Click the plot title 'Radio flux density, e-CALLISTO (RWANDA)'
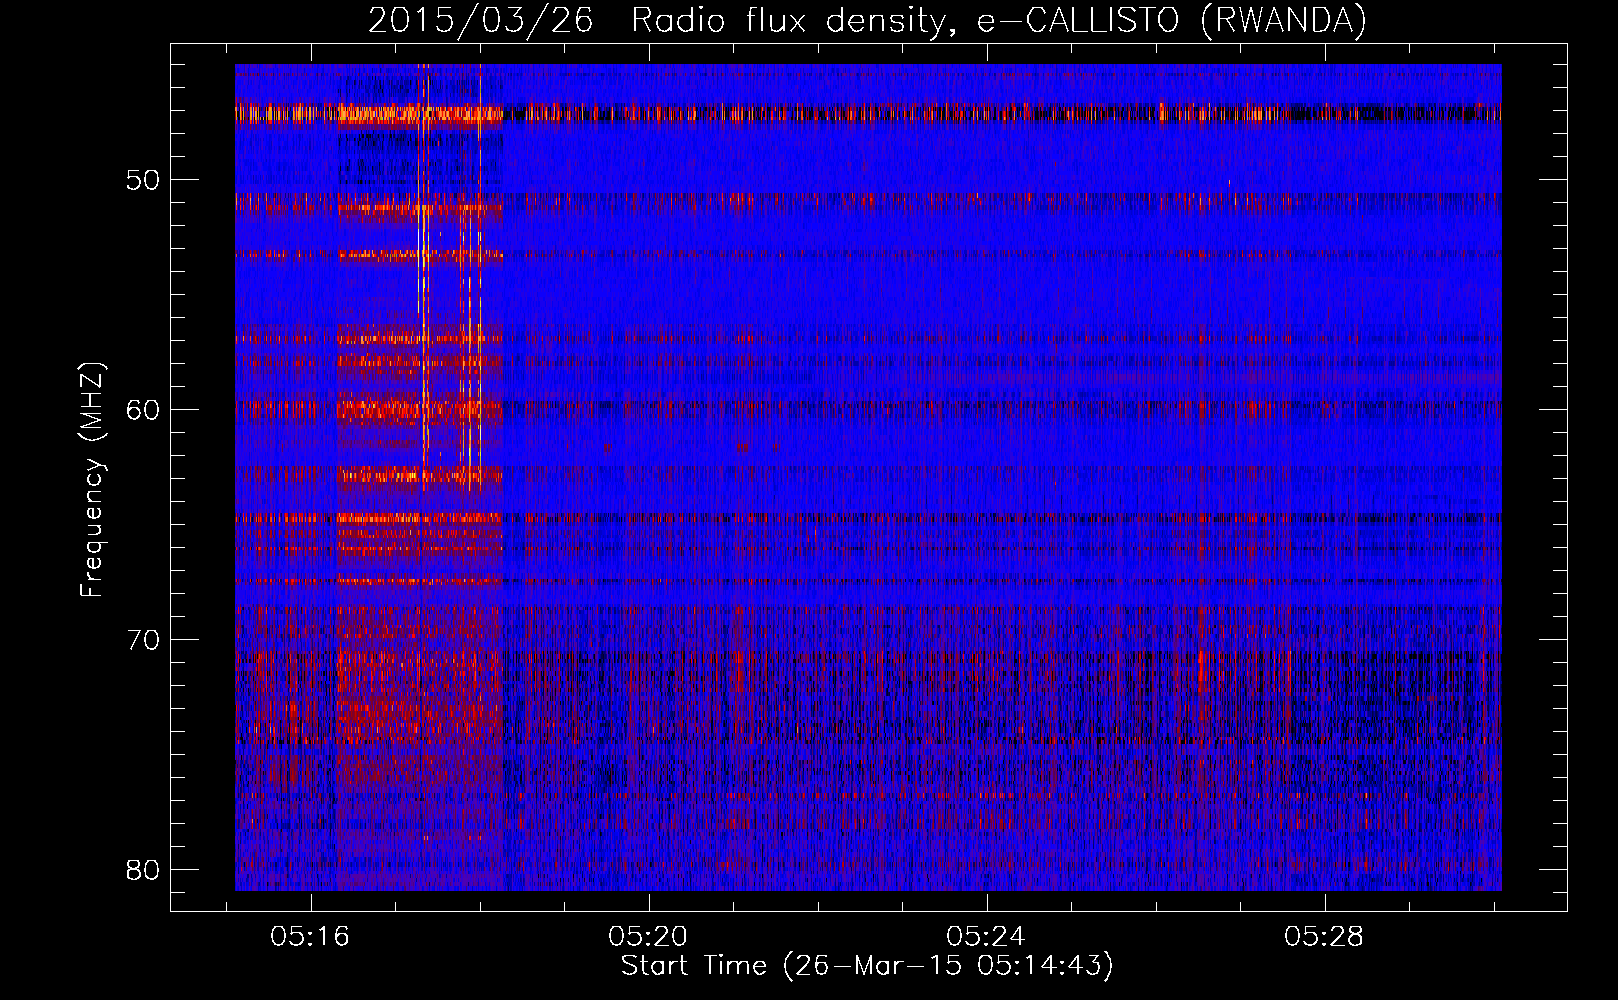The height and width of the screenshot is (1000, 1618). [x=999, y=21]
